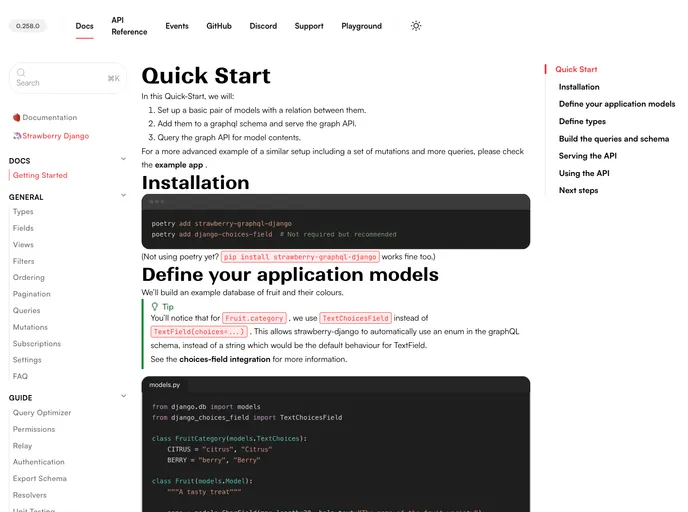
Task: Toggle the light/dark theme sun icon
Action: 416,26
